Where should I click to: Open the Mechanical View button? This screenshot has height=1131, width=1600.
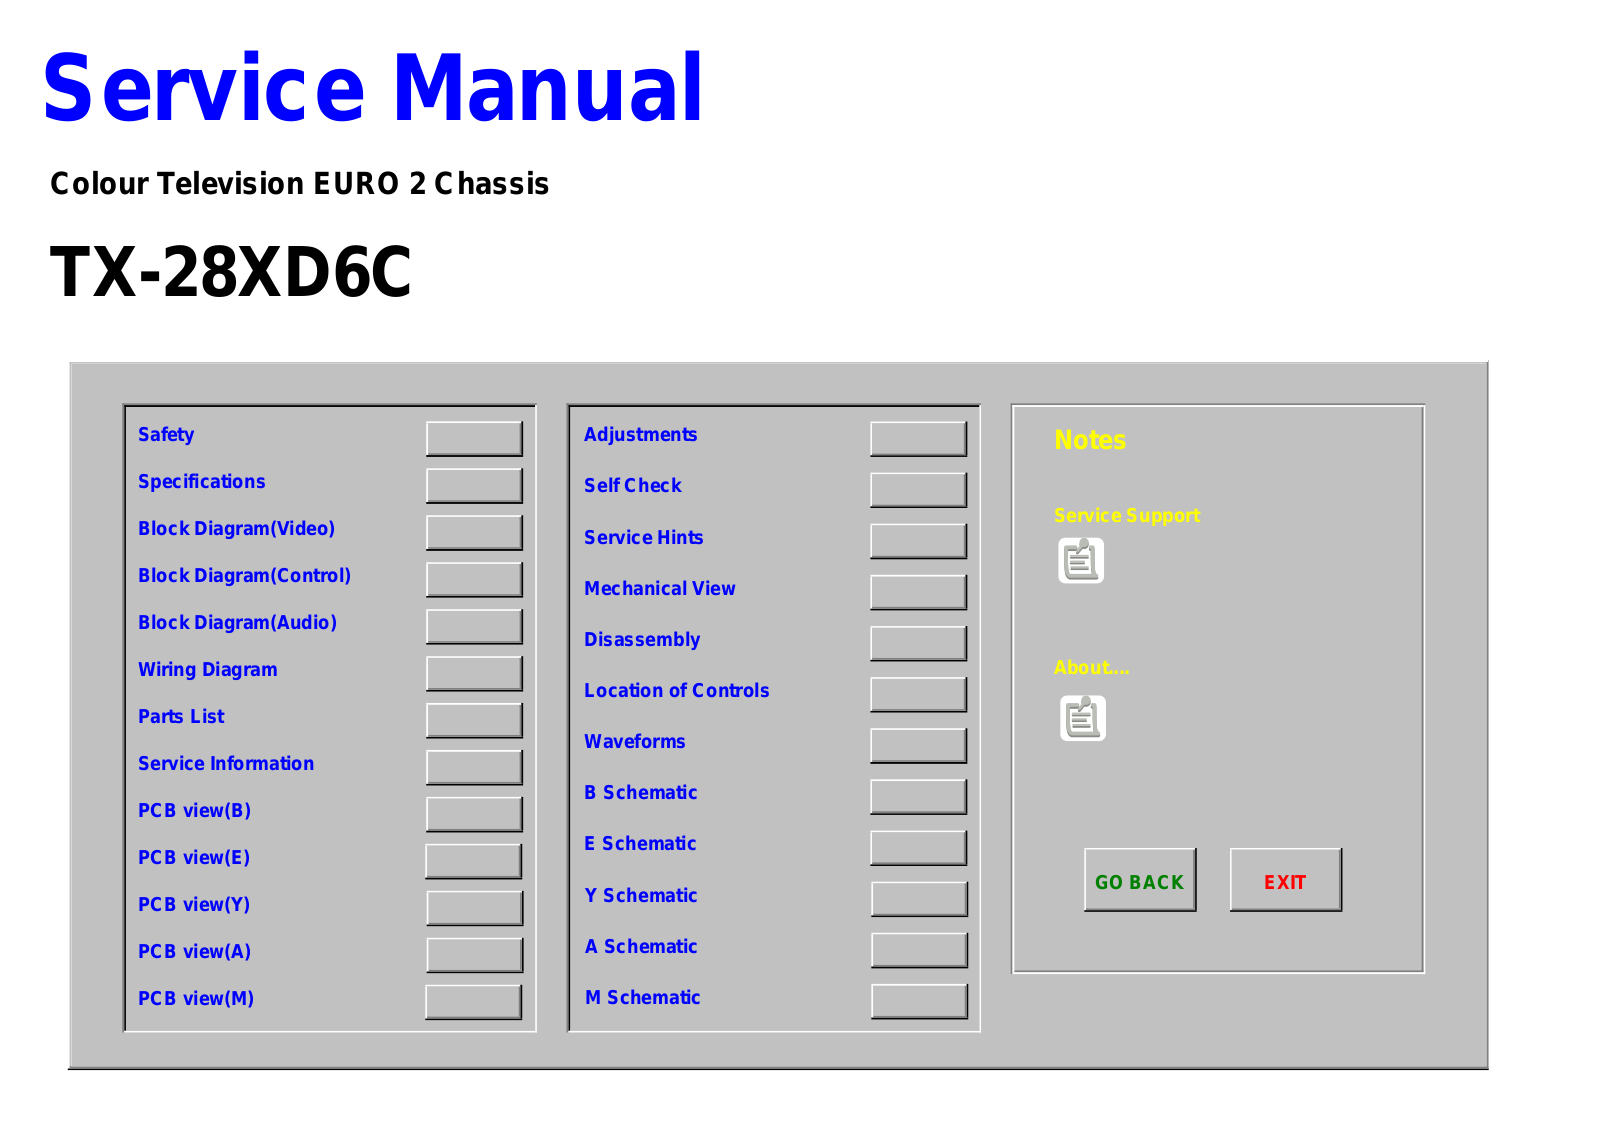tap(918, 592)
